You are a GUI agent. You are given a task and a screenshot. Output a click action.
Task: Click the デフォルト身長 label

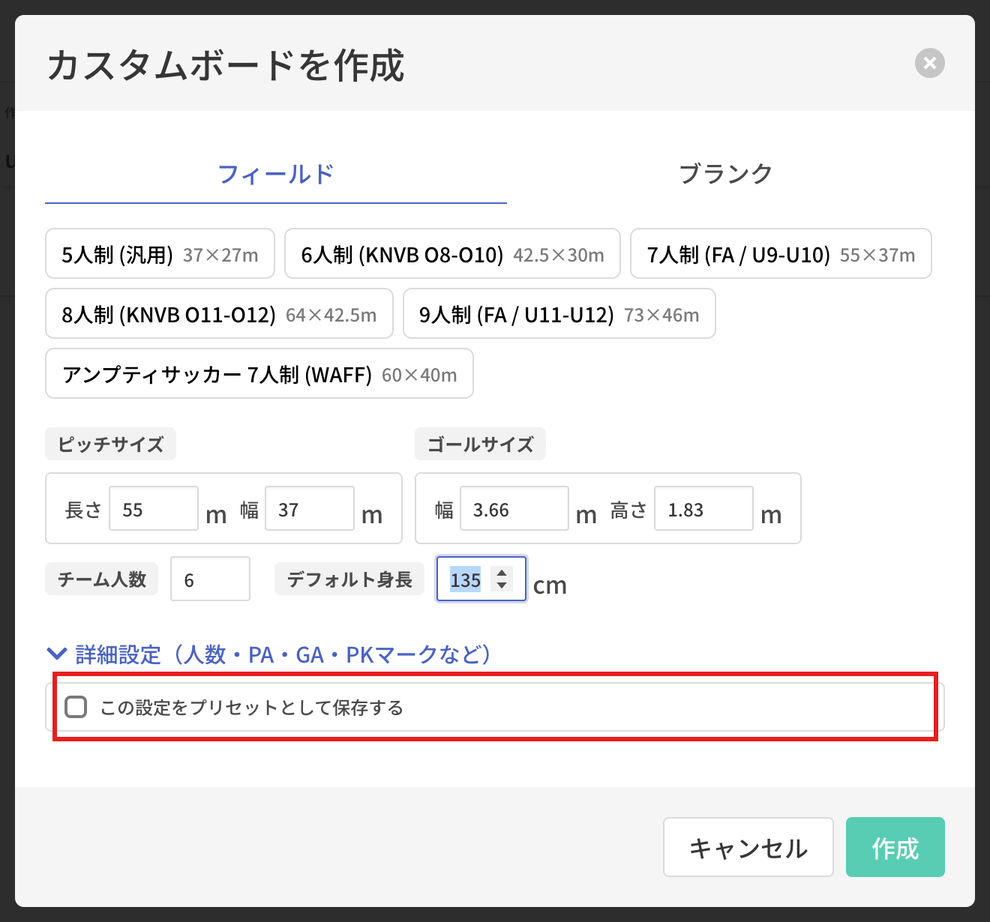(x=349, y=579)
